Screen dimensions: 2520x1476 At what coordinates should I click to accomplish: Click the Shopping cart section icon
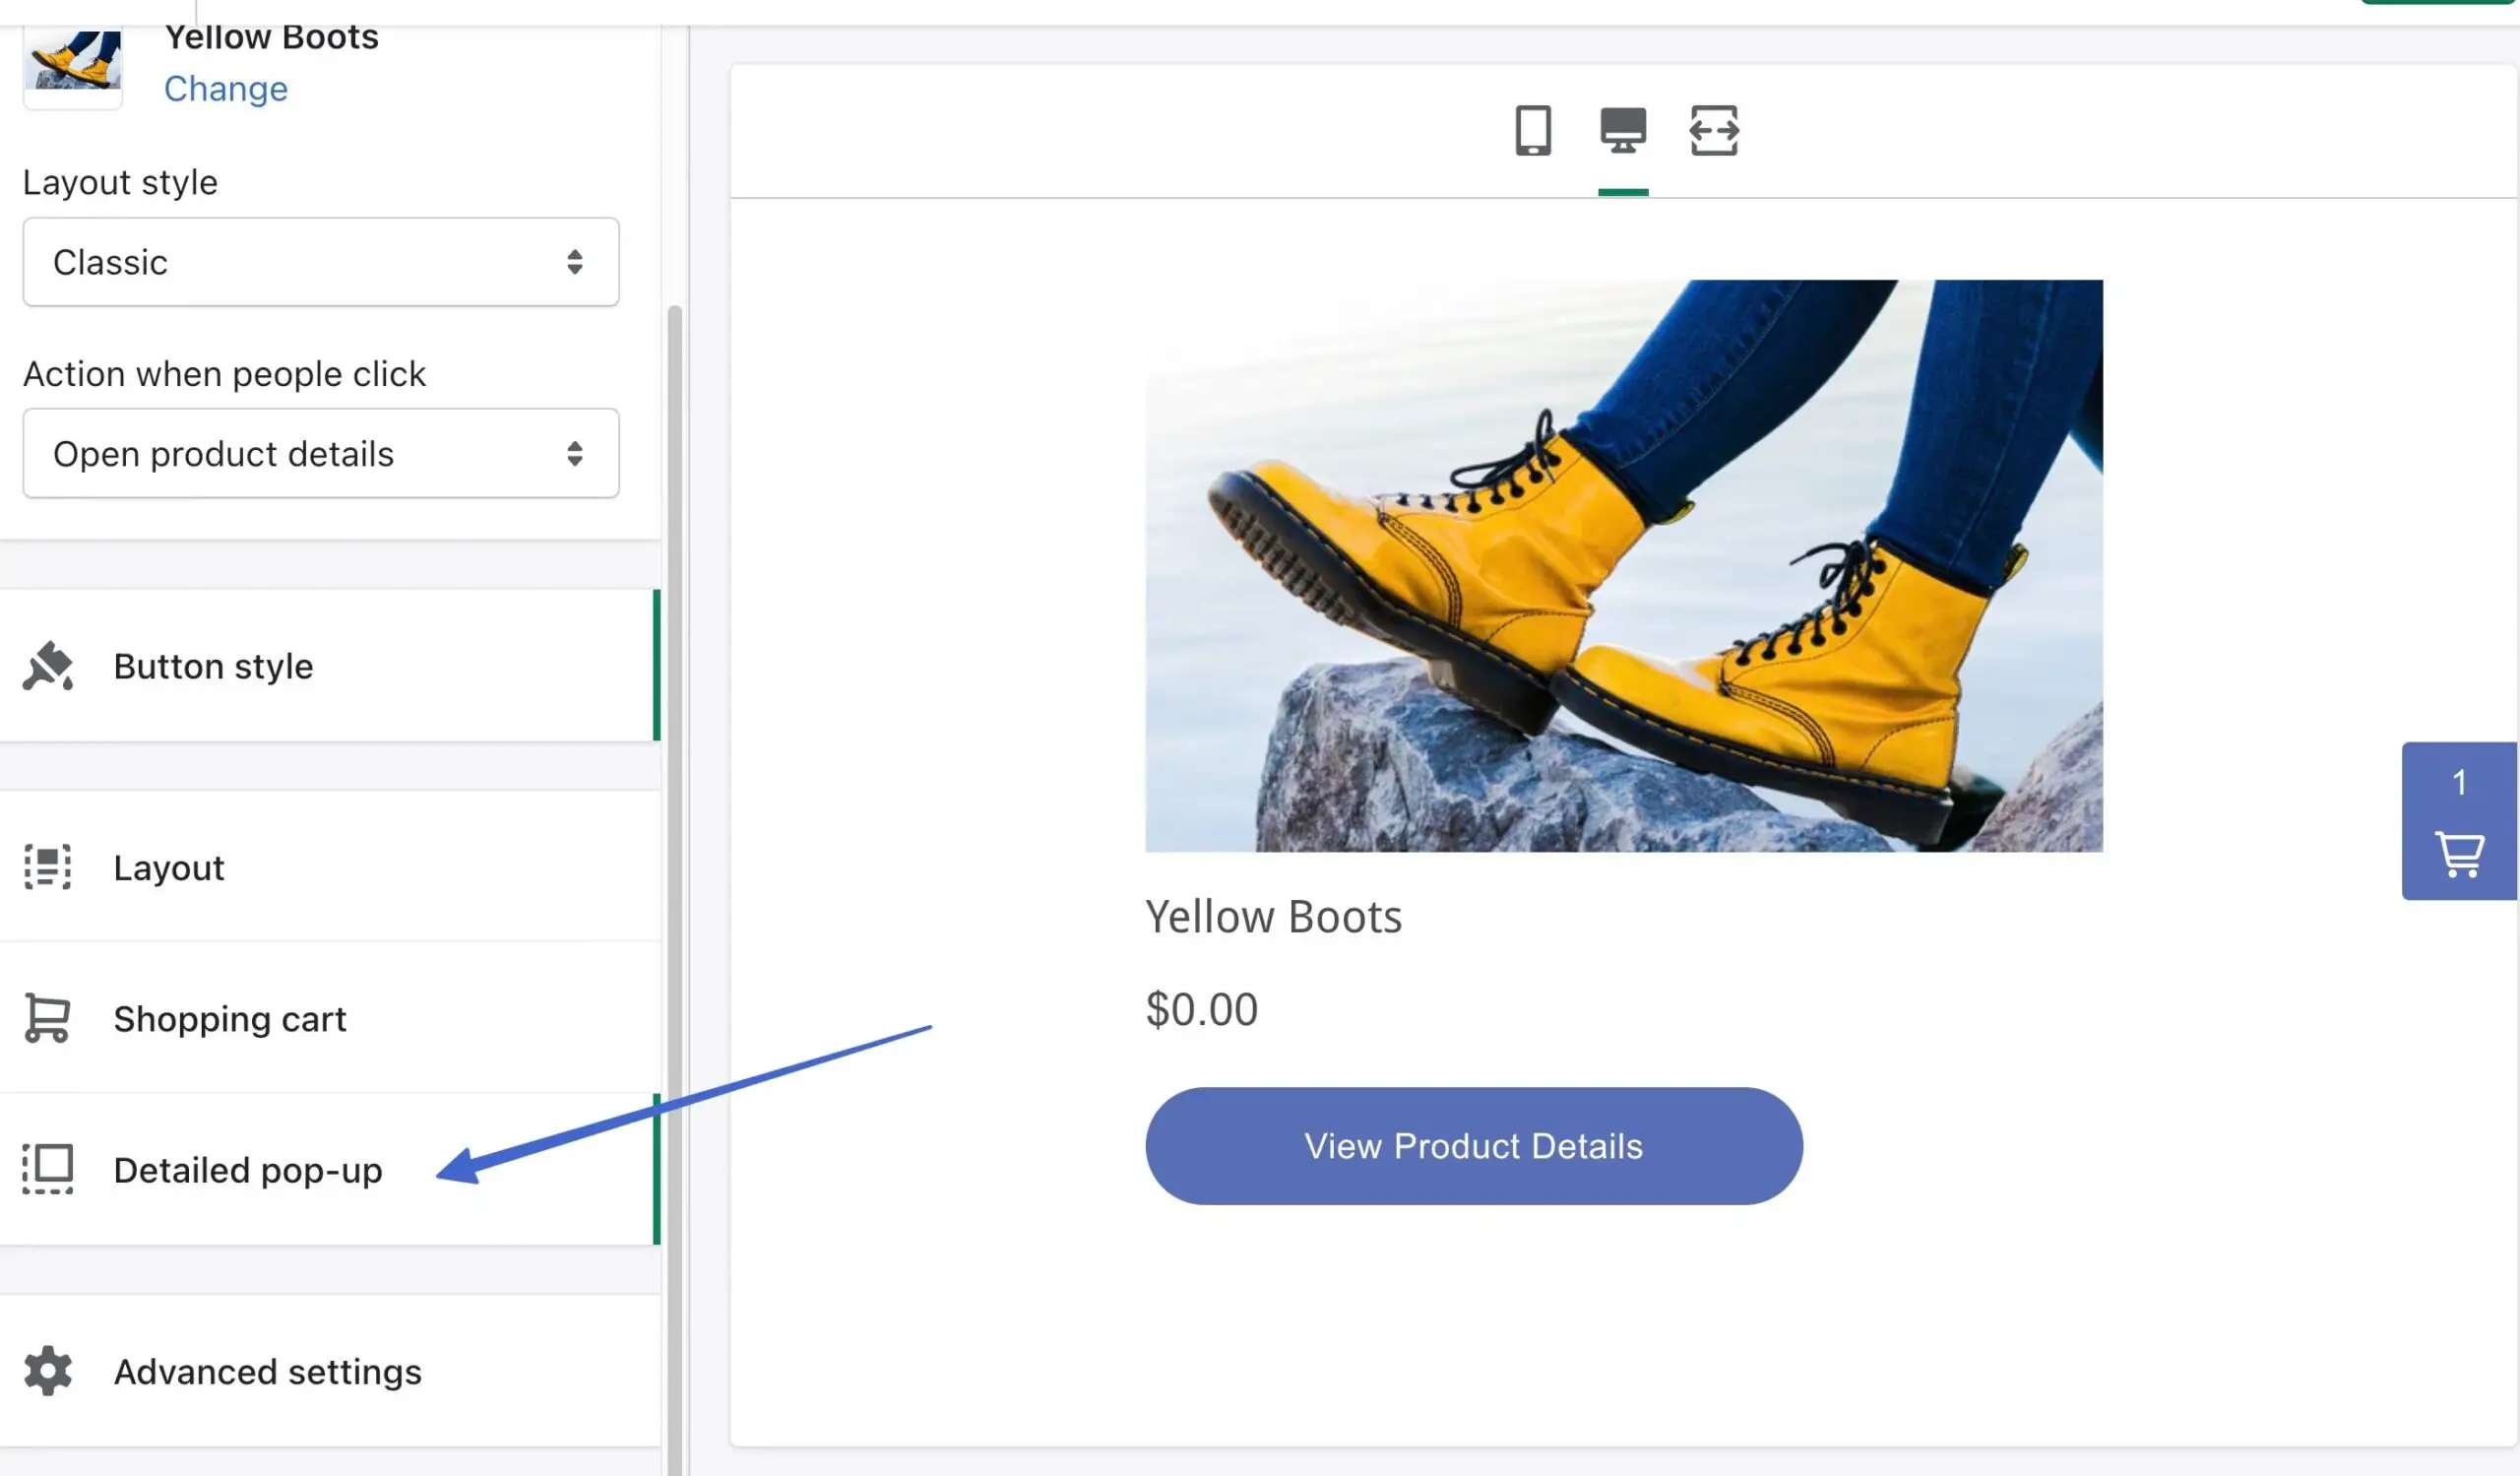pos(47,1018)
